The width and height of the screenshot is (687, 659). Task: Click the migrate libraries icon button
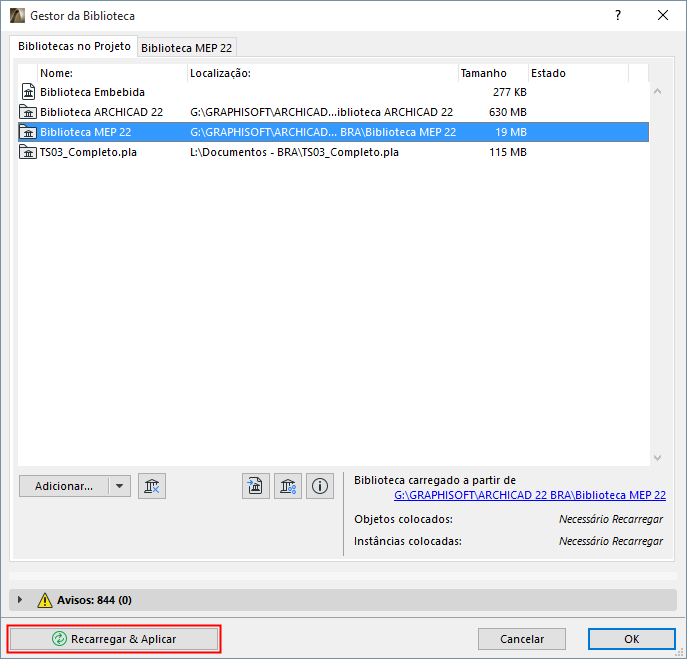(x=287, y=486)
